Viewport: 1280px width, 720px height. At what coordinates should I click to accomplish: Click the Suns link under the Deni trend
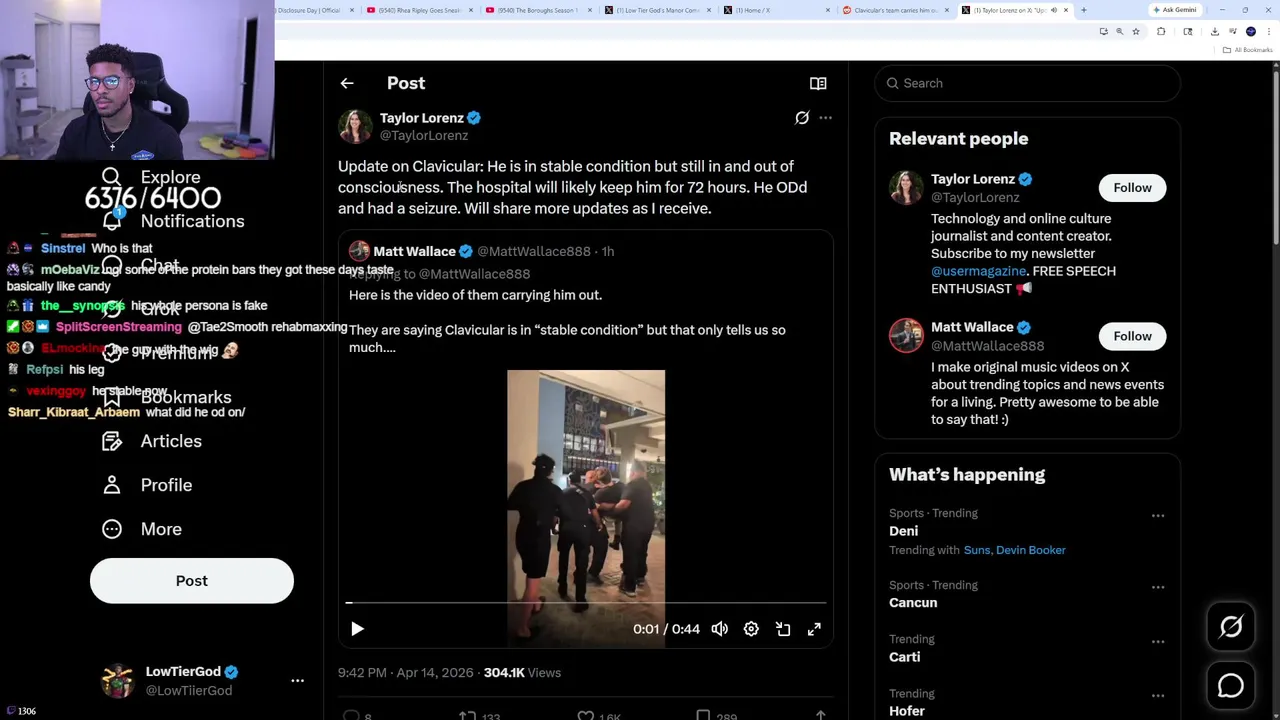click(978, 550)
